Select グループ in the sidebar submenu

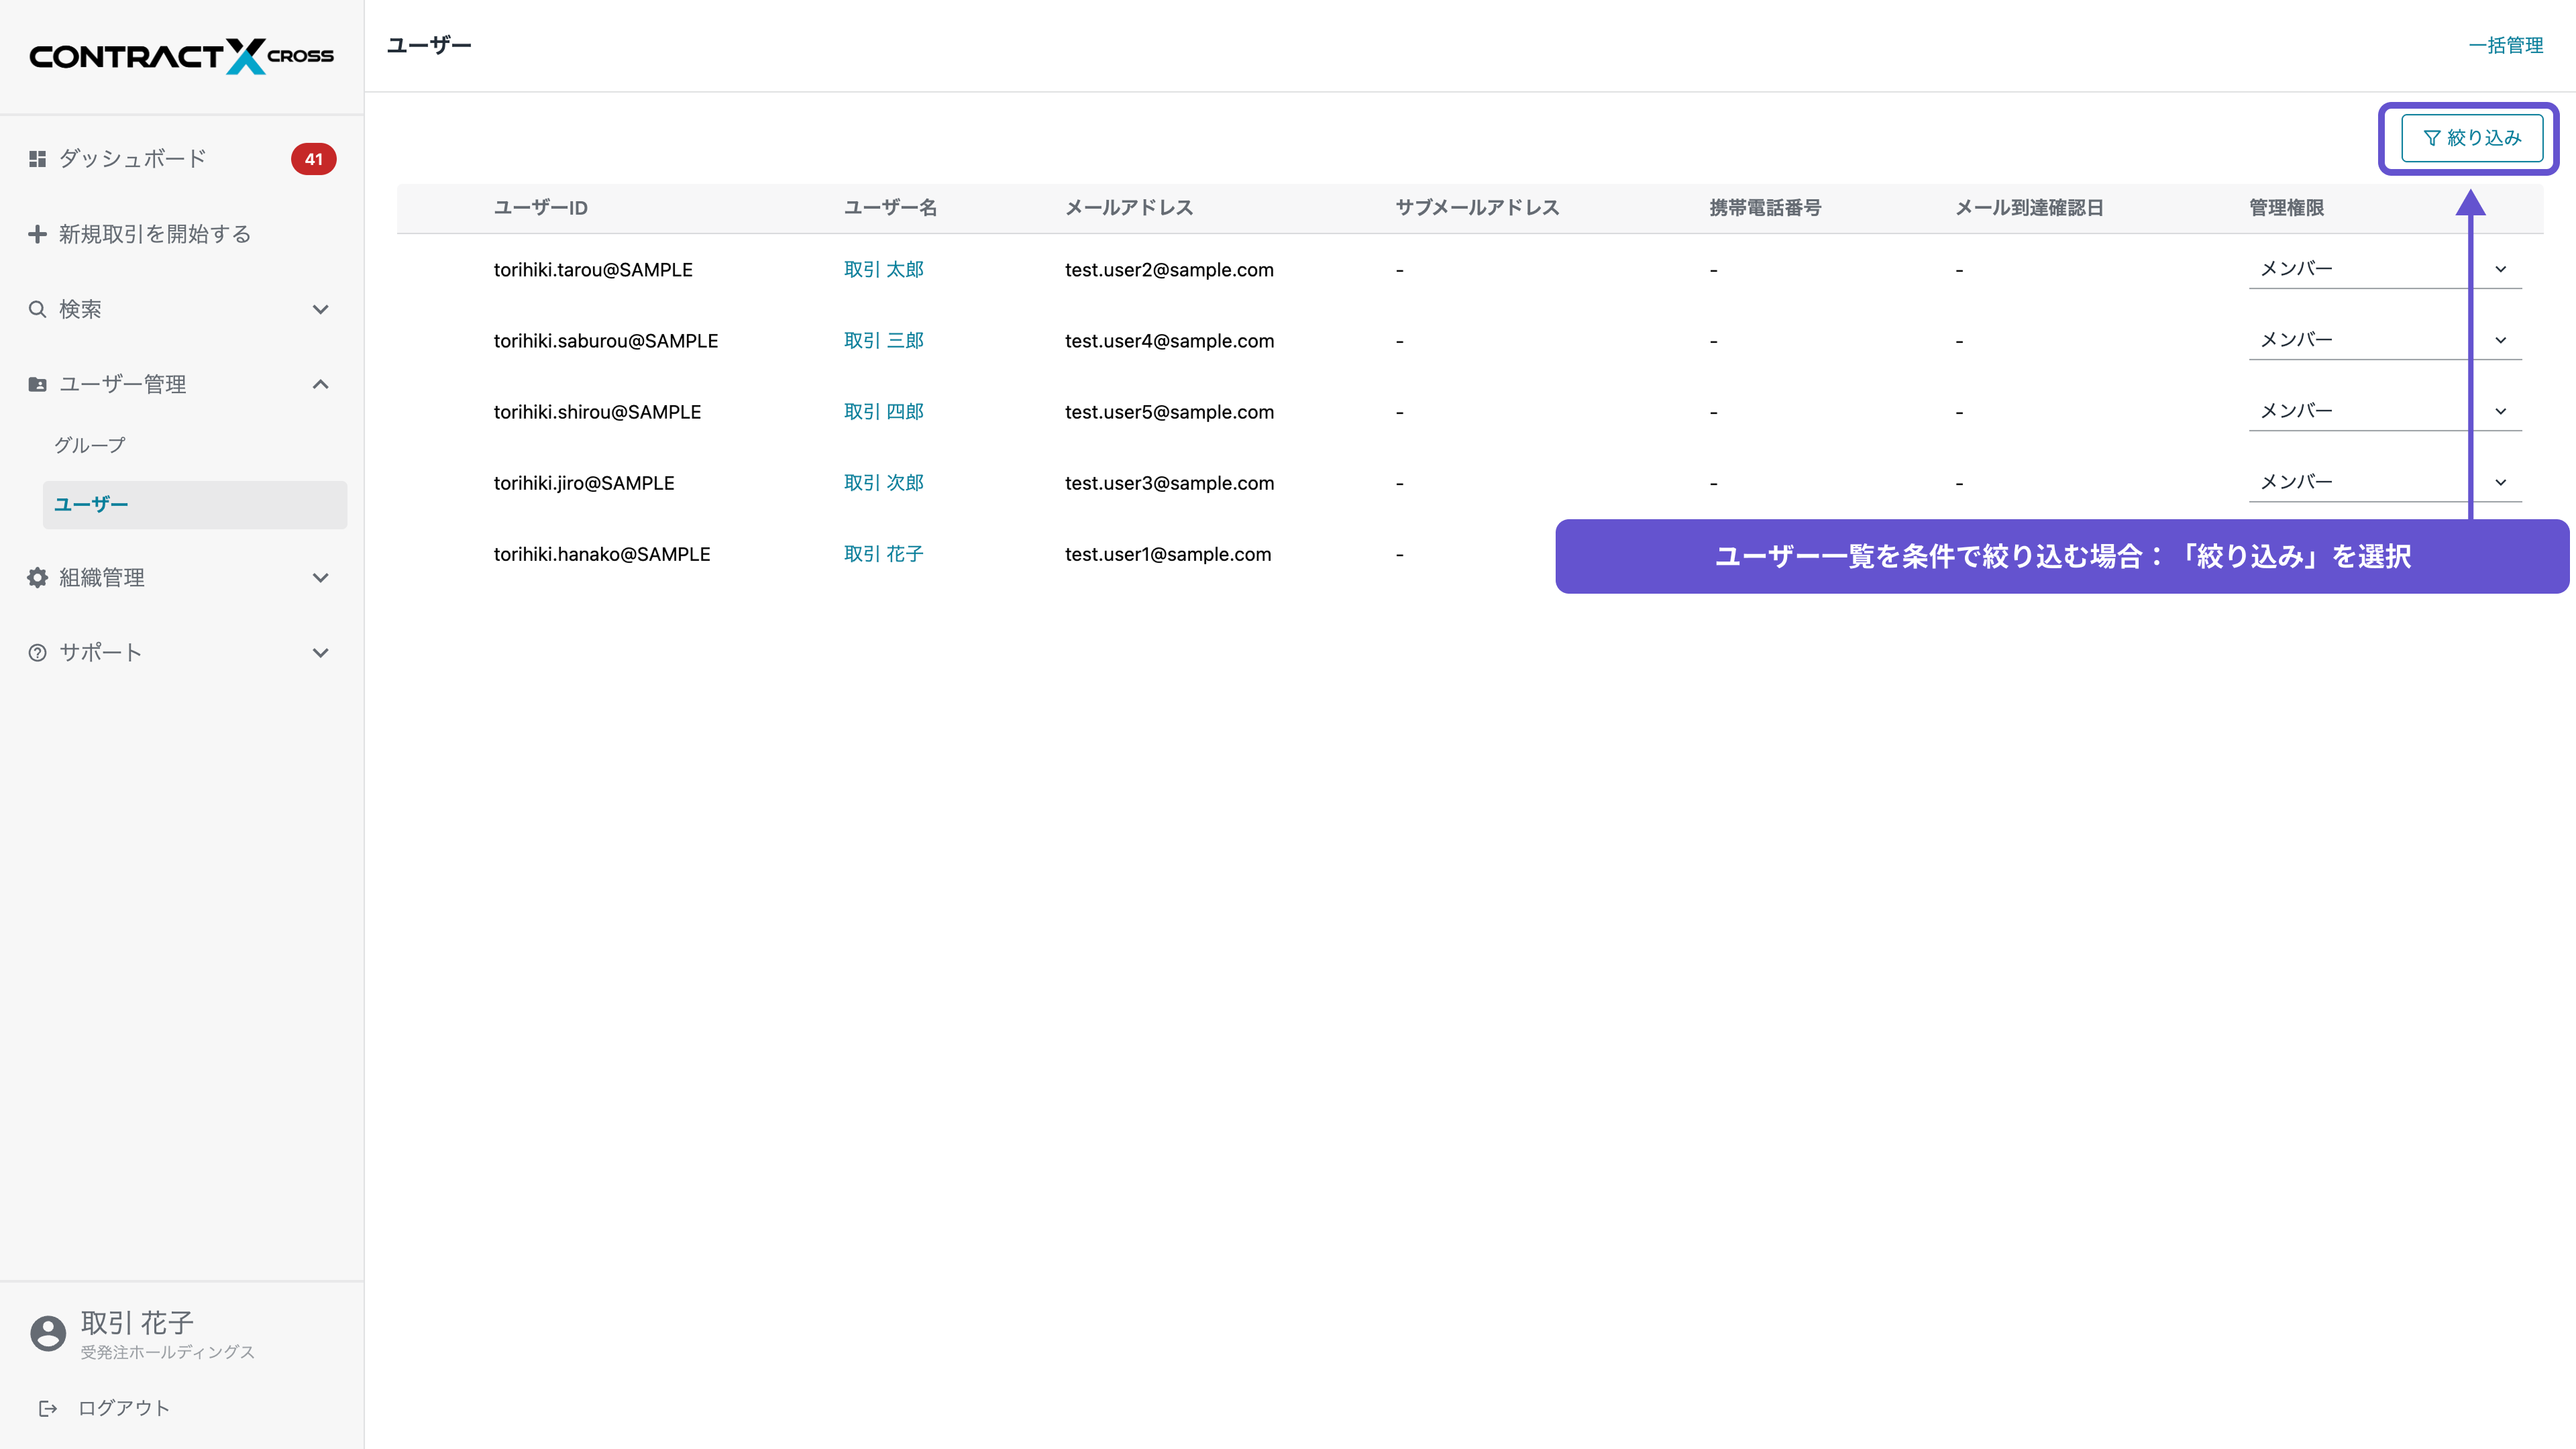90,445
